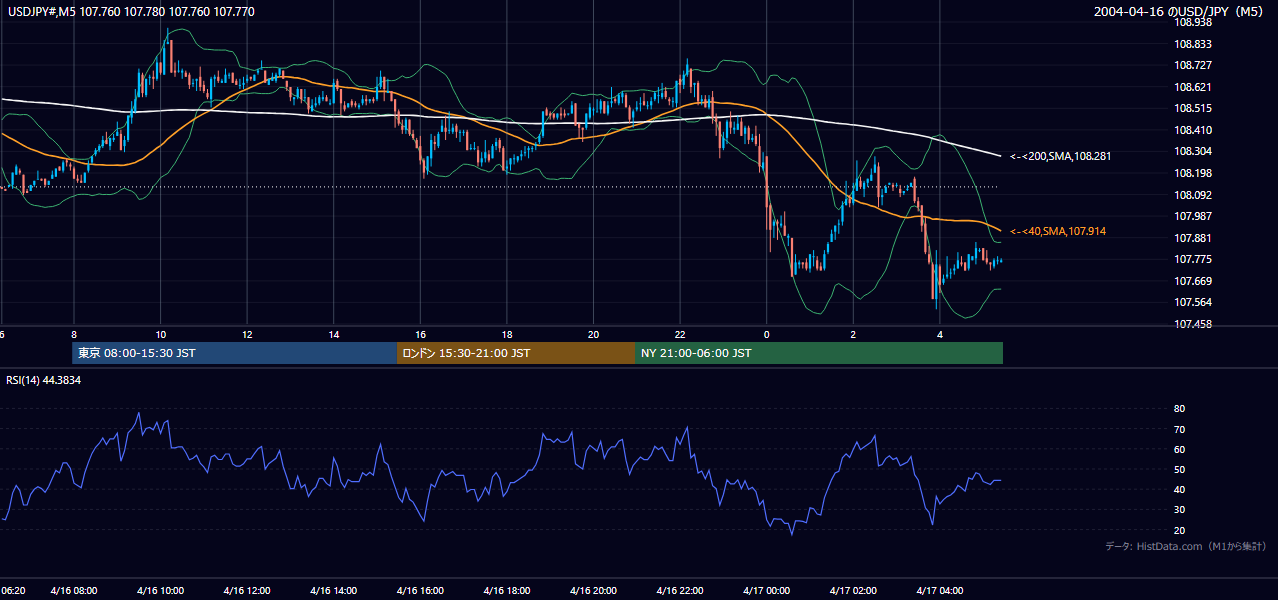1278x600 pixels.
Task: Click the 東京 08:00-15:30 JST session bar
Action: coord(234,353)
